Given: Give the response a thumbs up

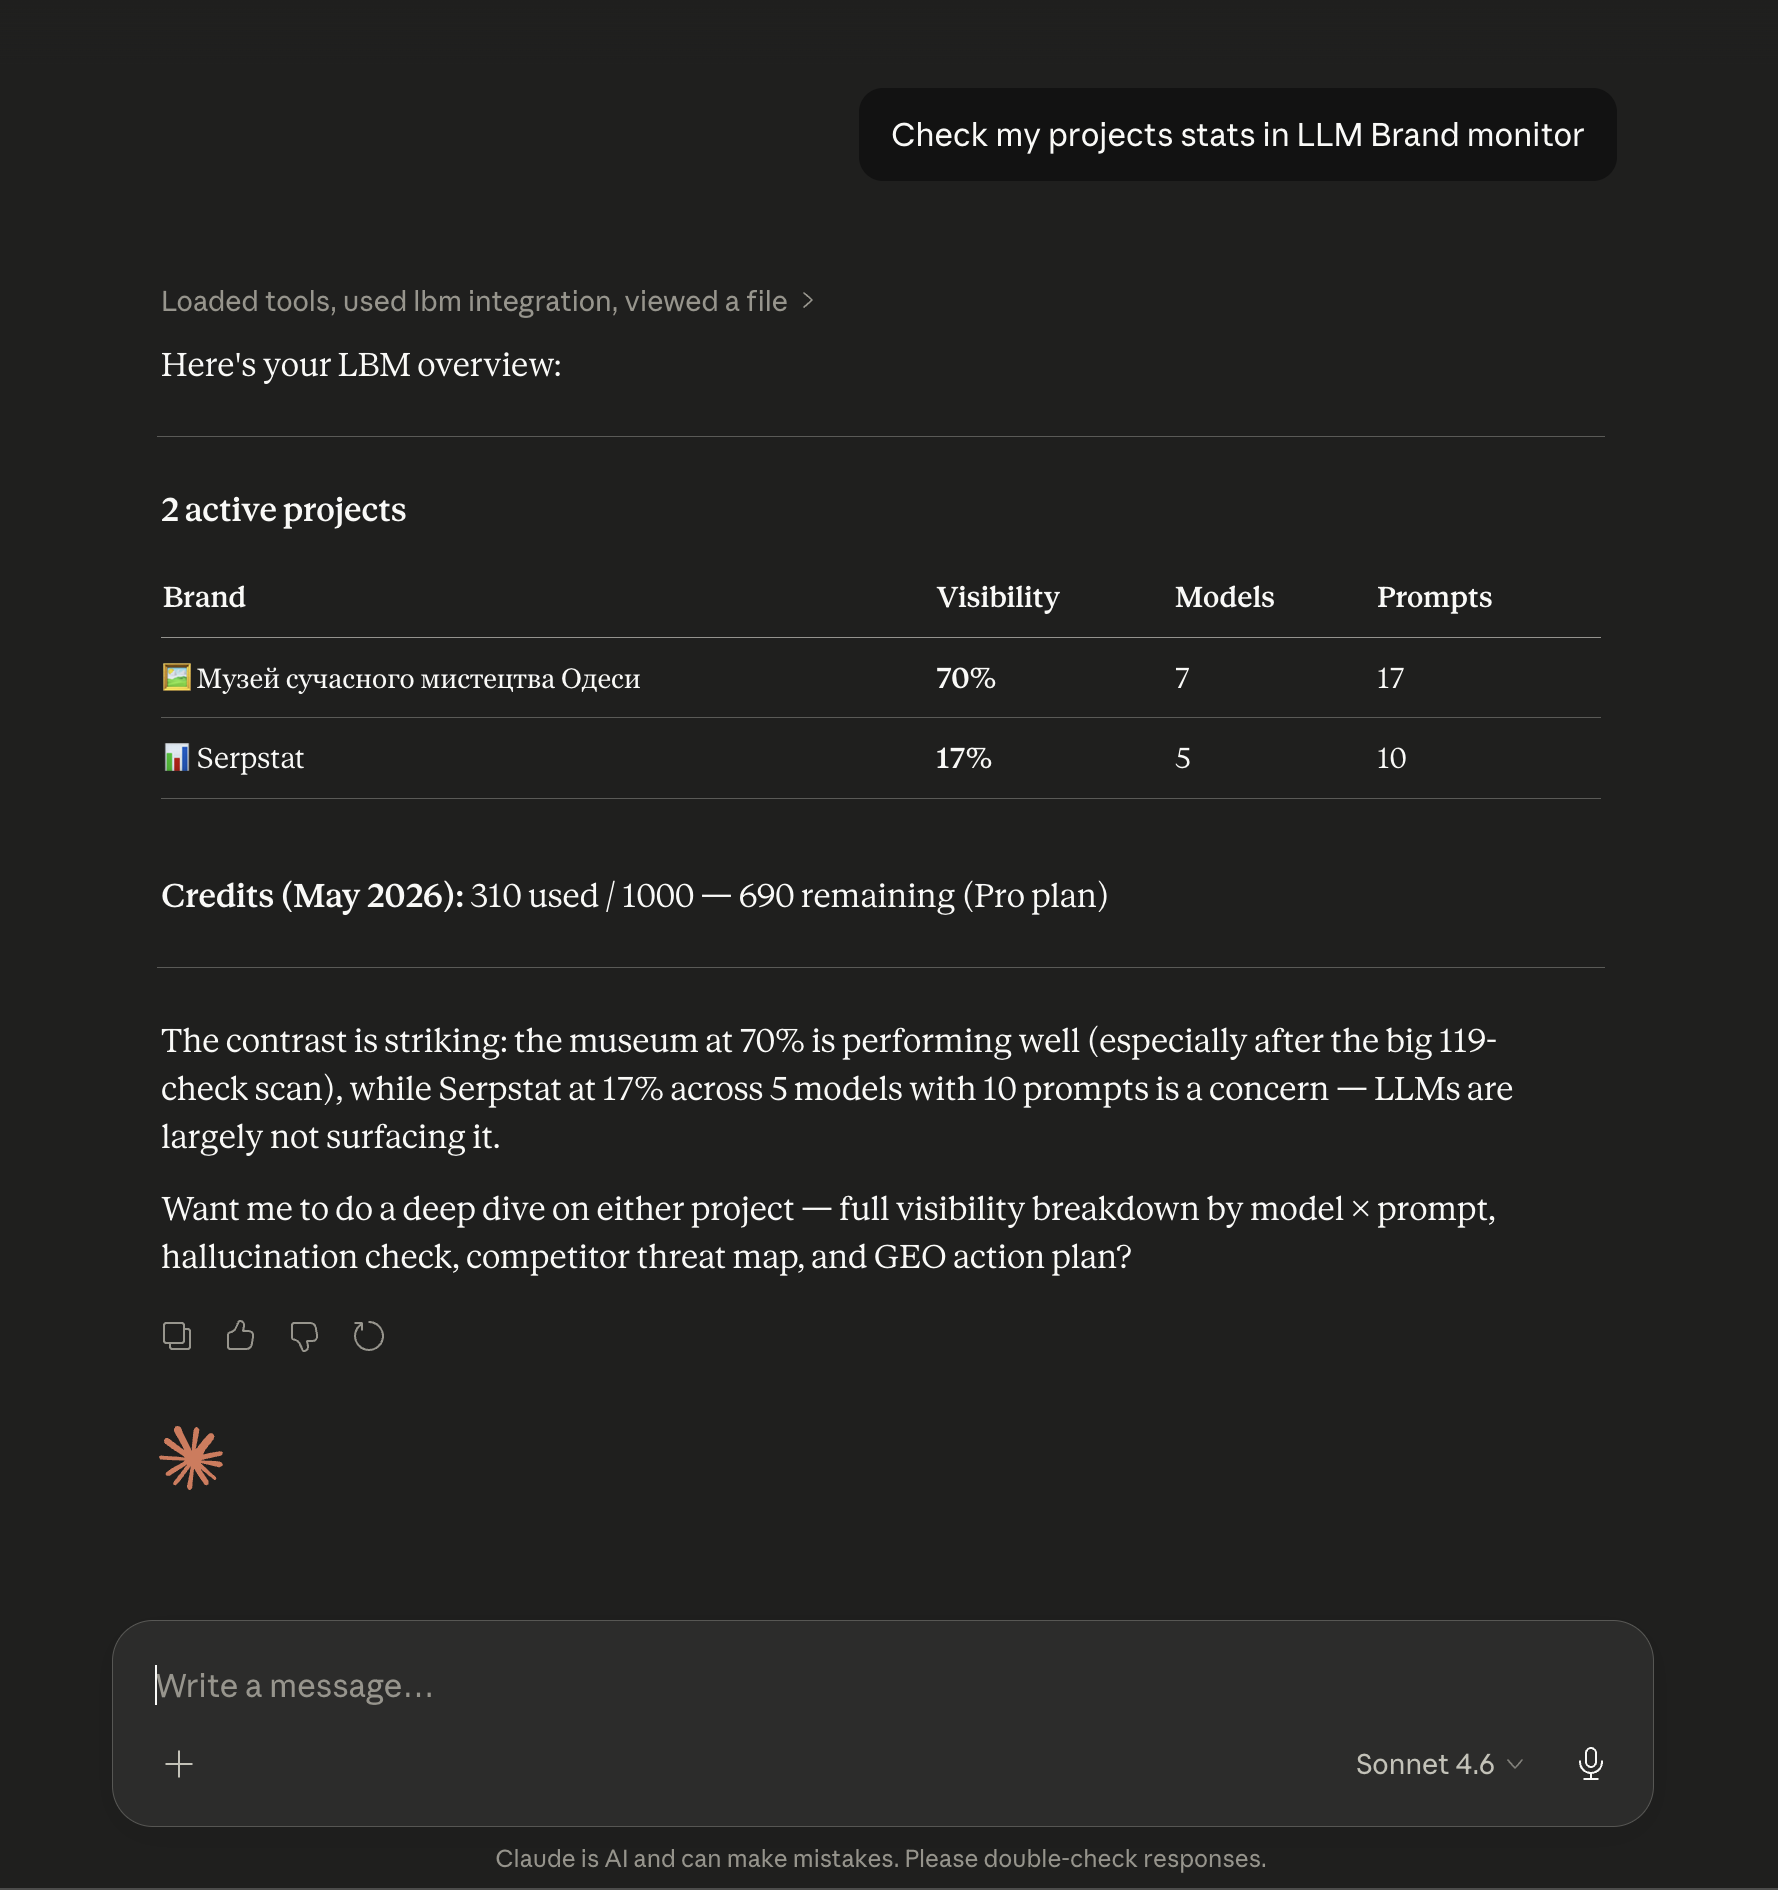Looking at the screenshot, I should 240,1336.
